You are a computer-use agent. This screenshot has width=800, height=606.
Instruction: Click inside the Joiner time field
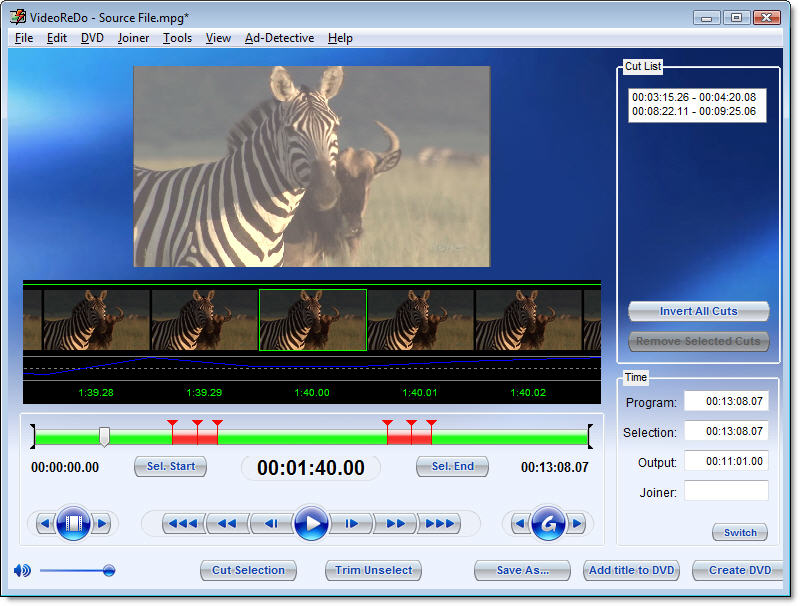(726, 491)
